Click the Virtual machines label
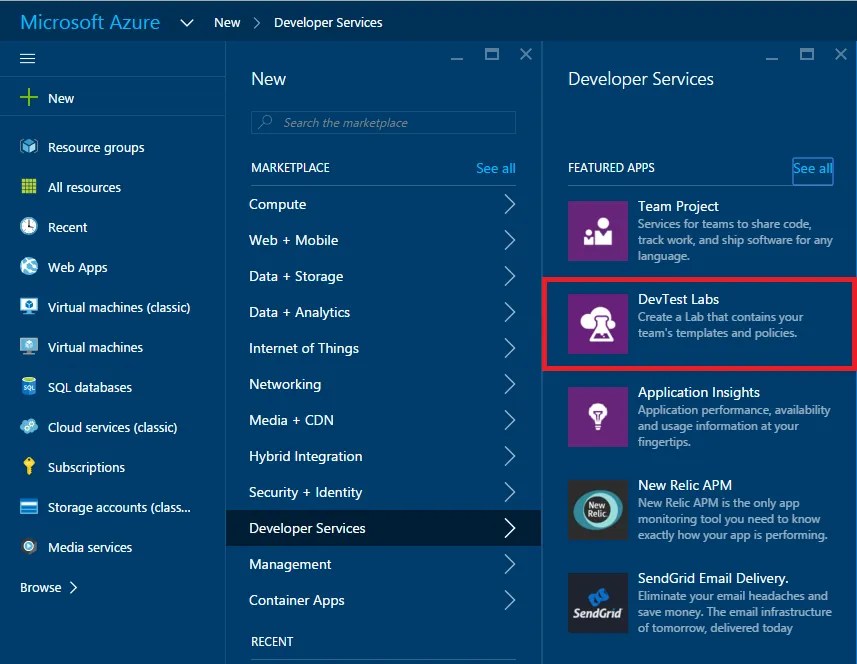This screenshot has height=664, width=857. [95, 347]
